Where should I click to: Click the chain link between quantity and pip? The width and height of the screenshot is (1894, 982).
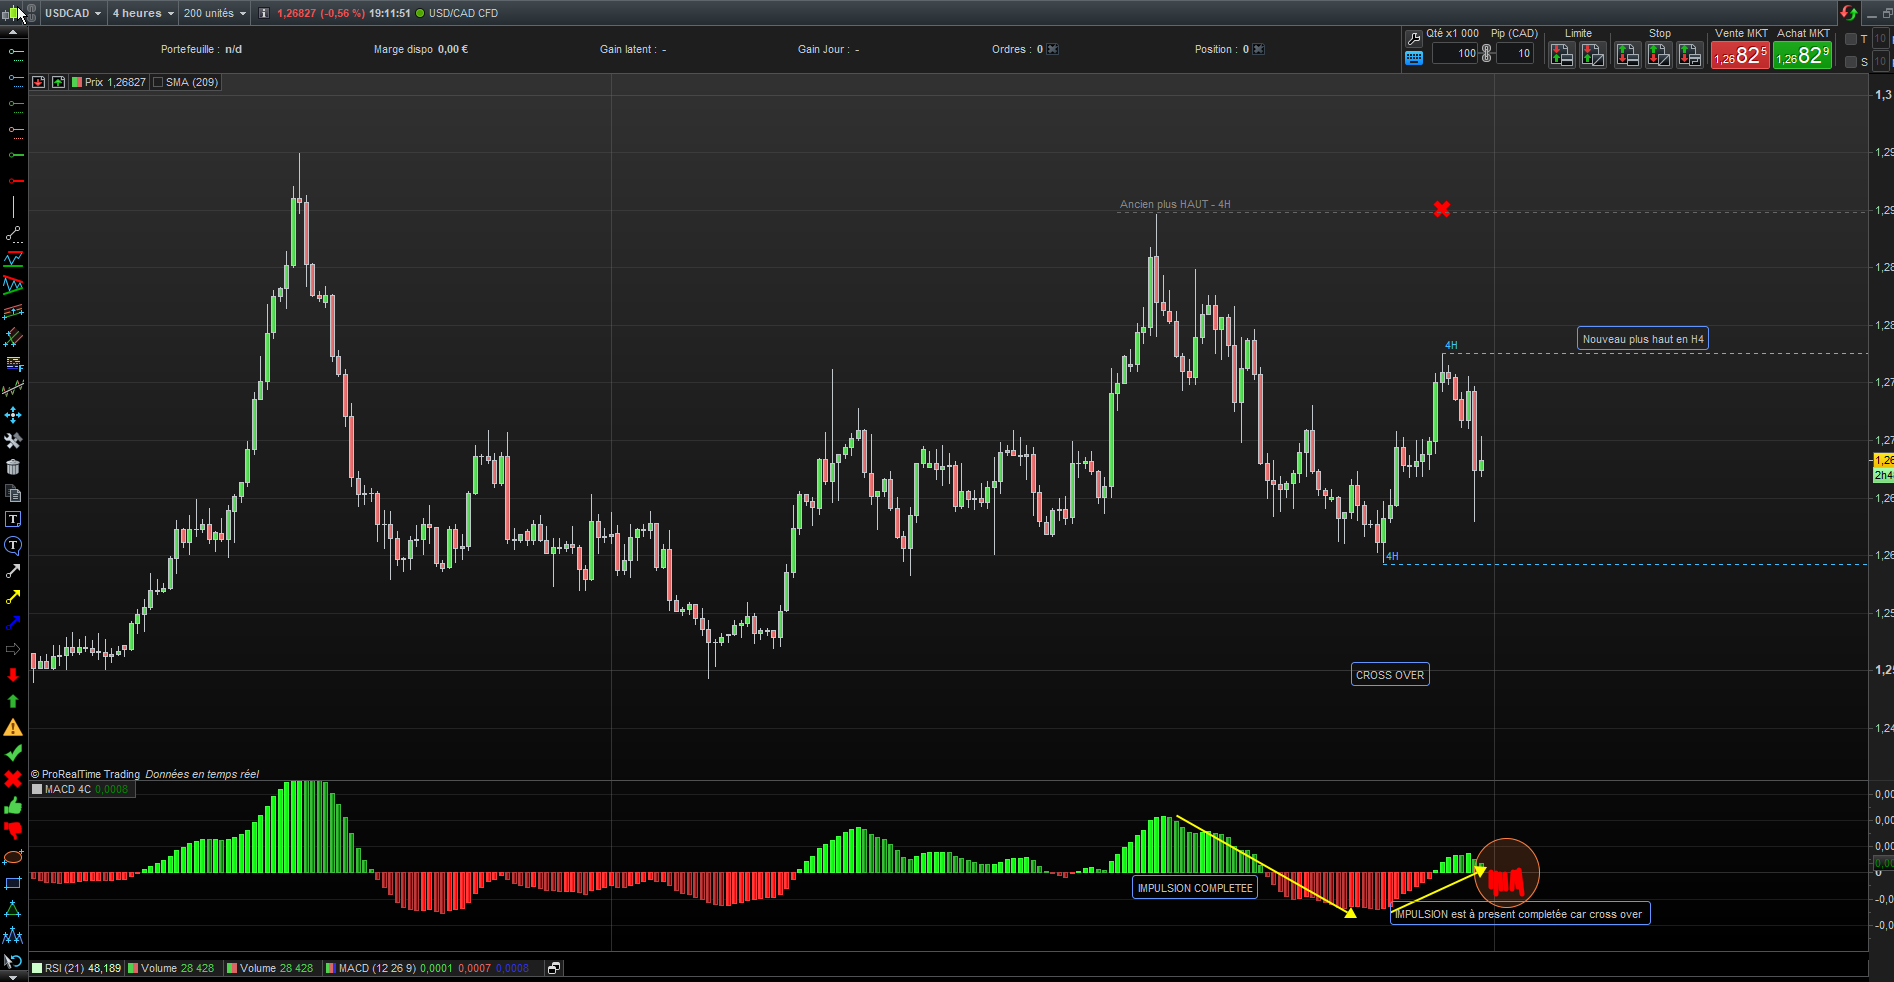coord(1486,53)
